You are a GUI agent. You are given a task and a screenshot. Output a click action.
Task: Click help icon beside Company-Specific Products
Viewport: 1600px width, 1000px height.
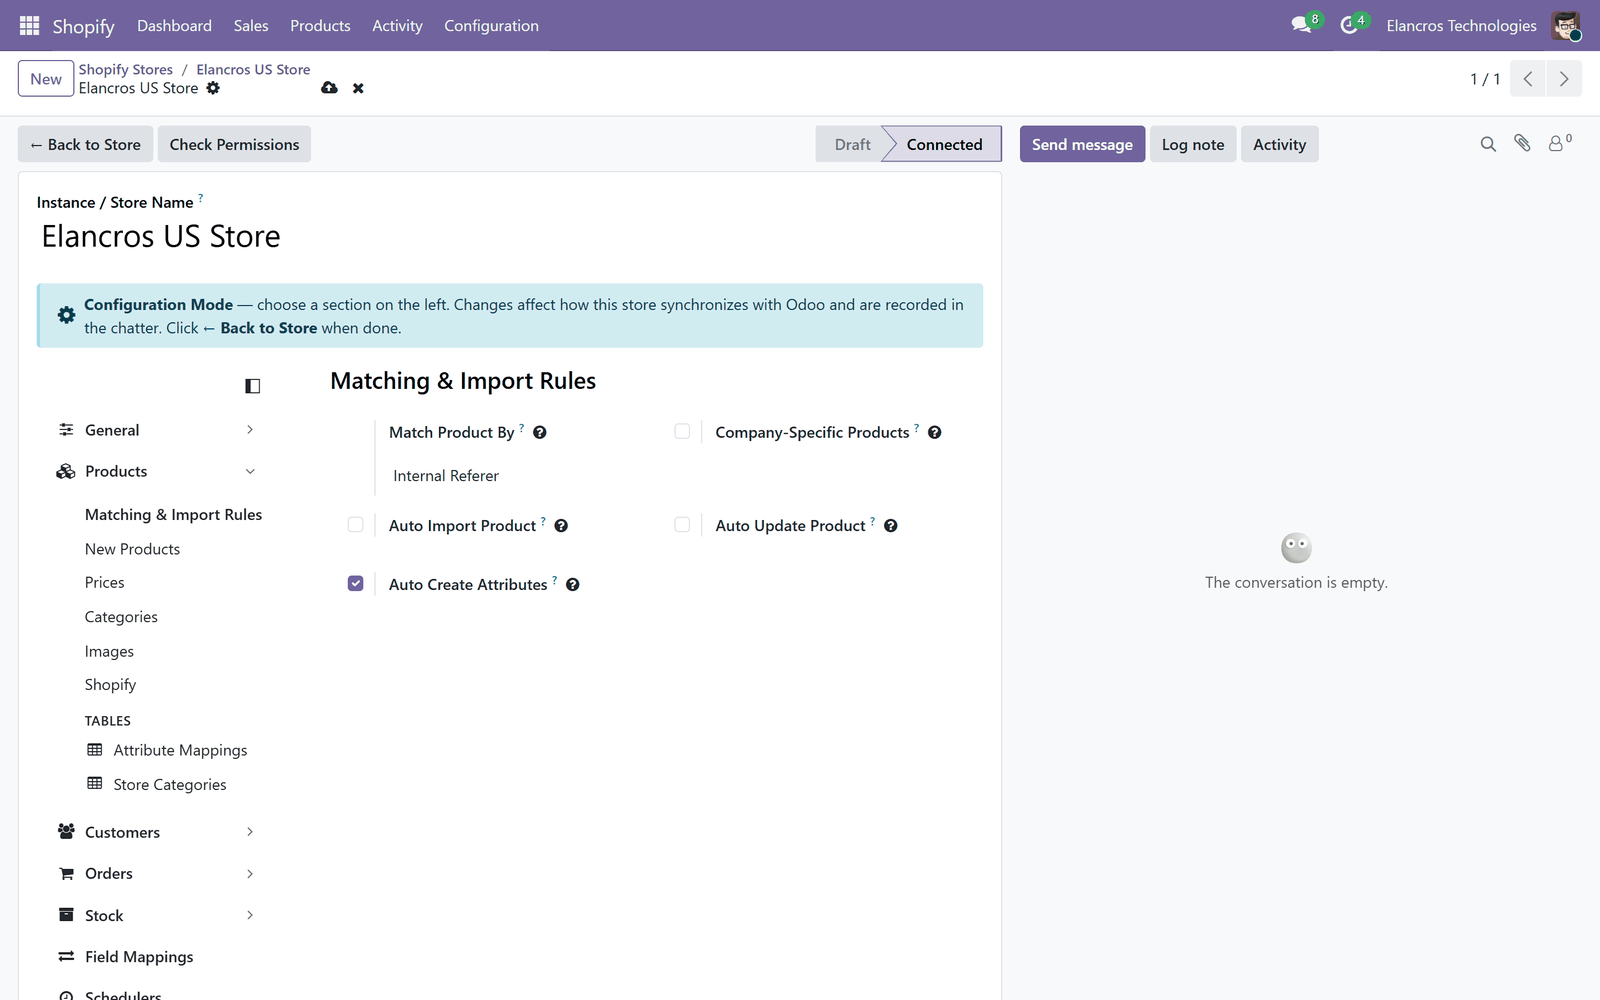[934, 432]
